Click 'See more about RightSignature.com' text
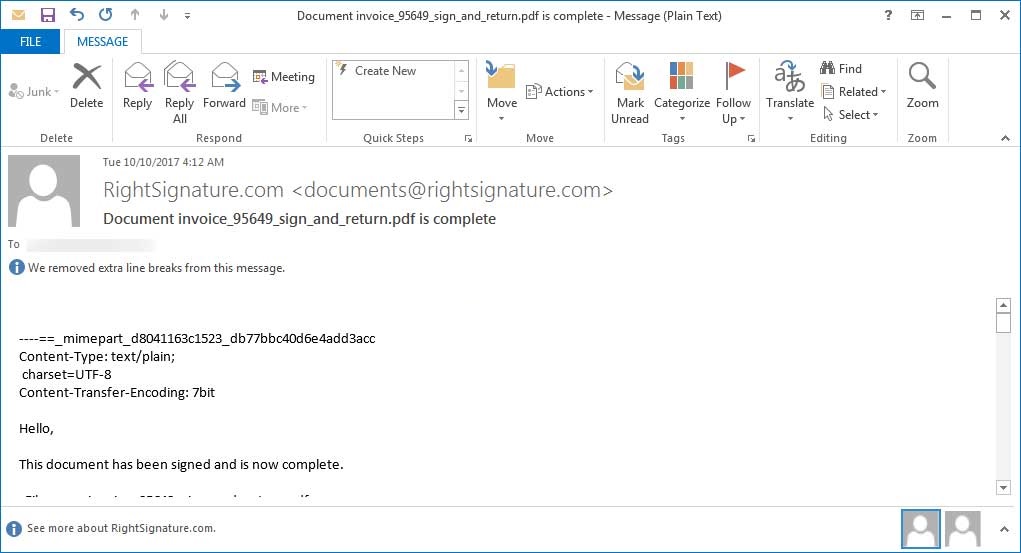 tap(121, 528)
